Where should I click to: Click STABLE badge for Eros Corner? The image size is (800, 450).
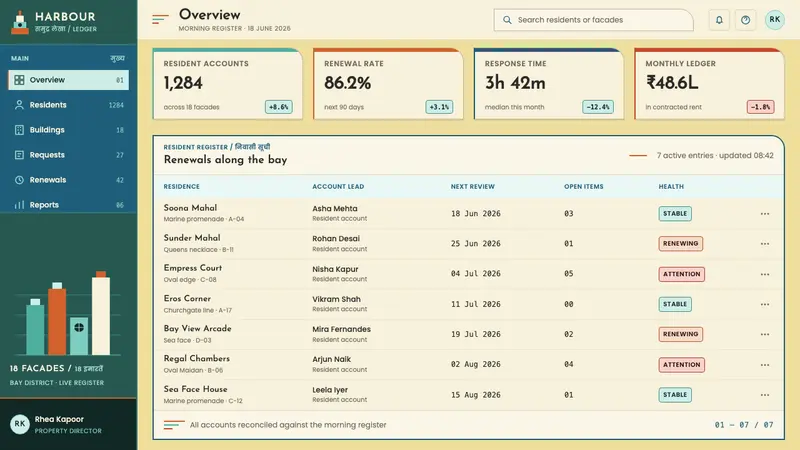tap(675, 305)
